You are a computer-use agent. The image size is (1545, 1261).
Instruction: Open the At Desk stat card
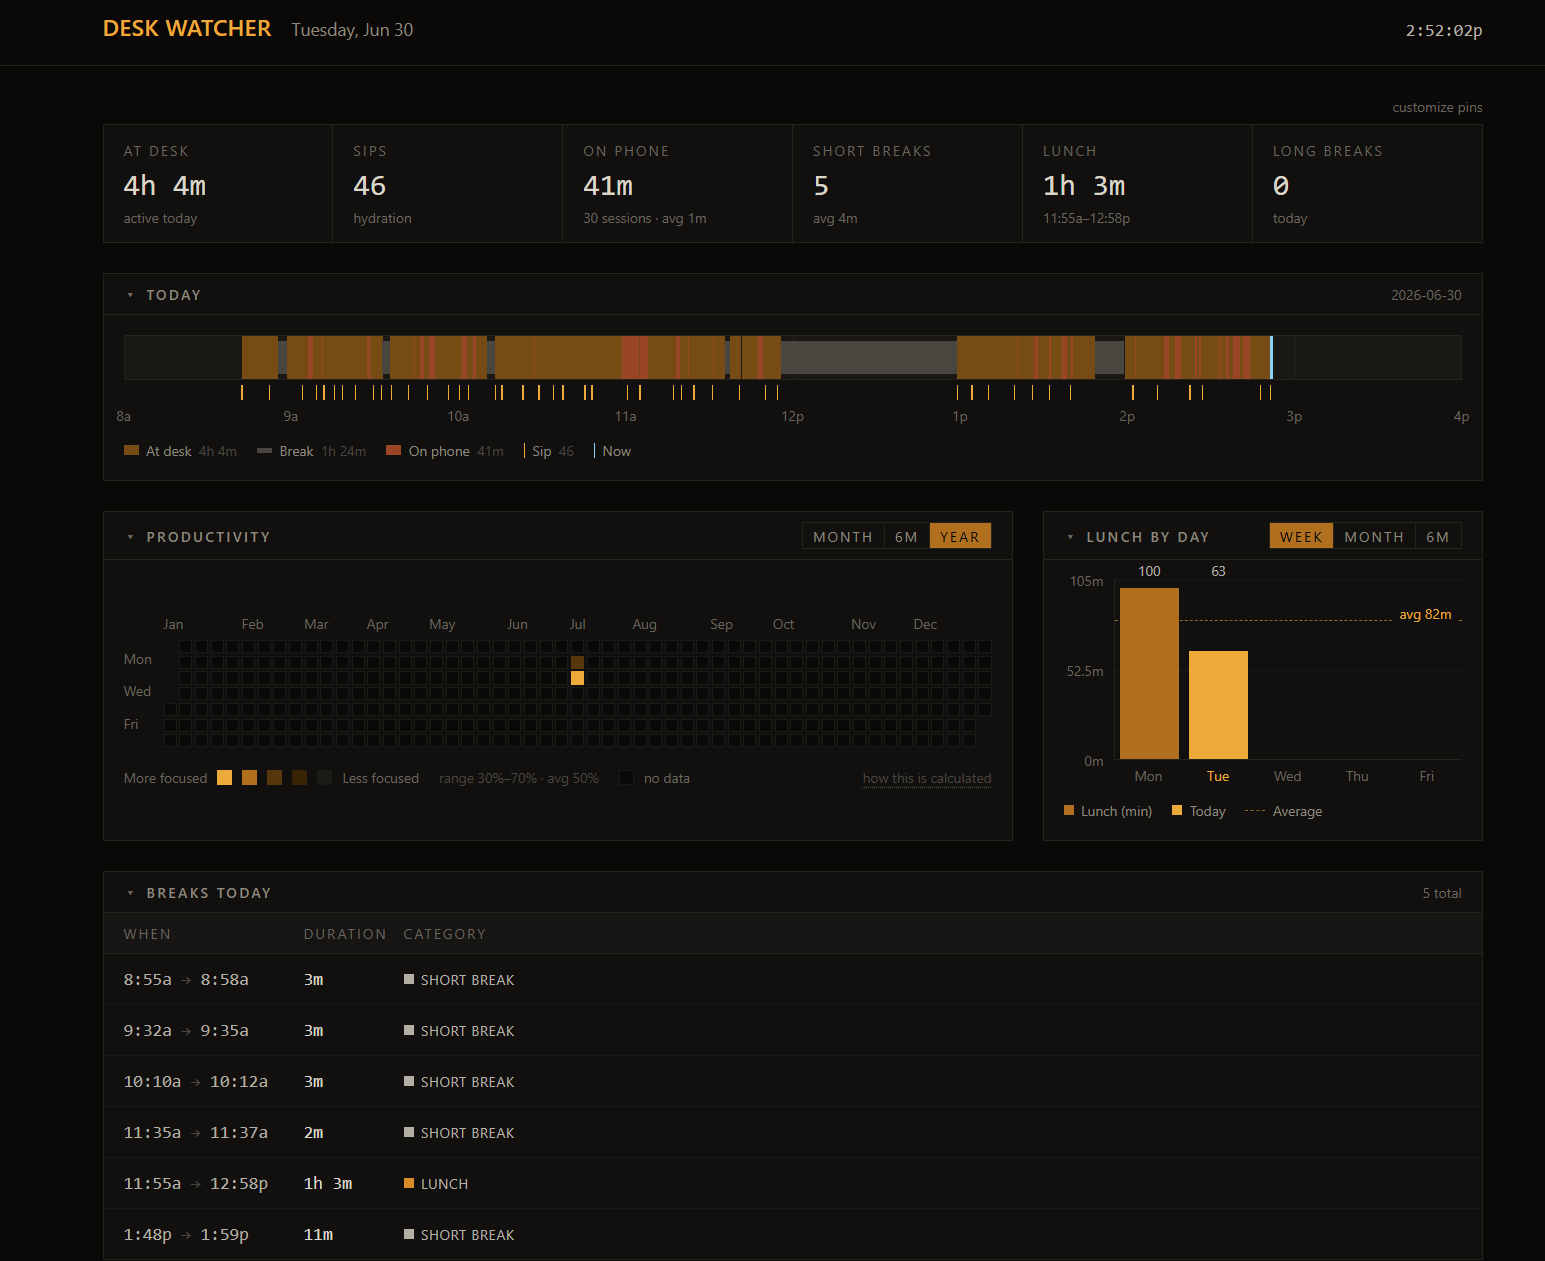[x=218, y=183]
